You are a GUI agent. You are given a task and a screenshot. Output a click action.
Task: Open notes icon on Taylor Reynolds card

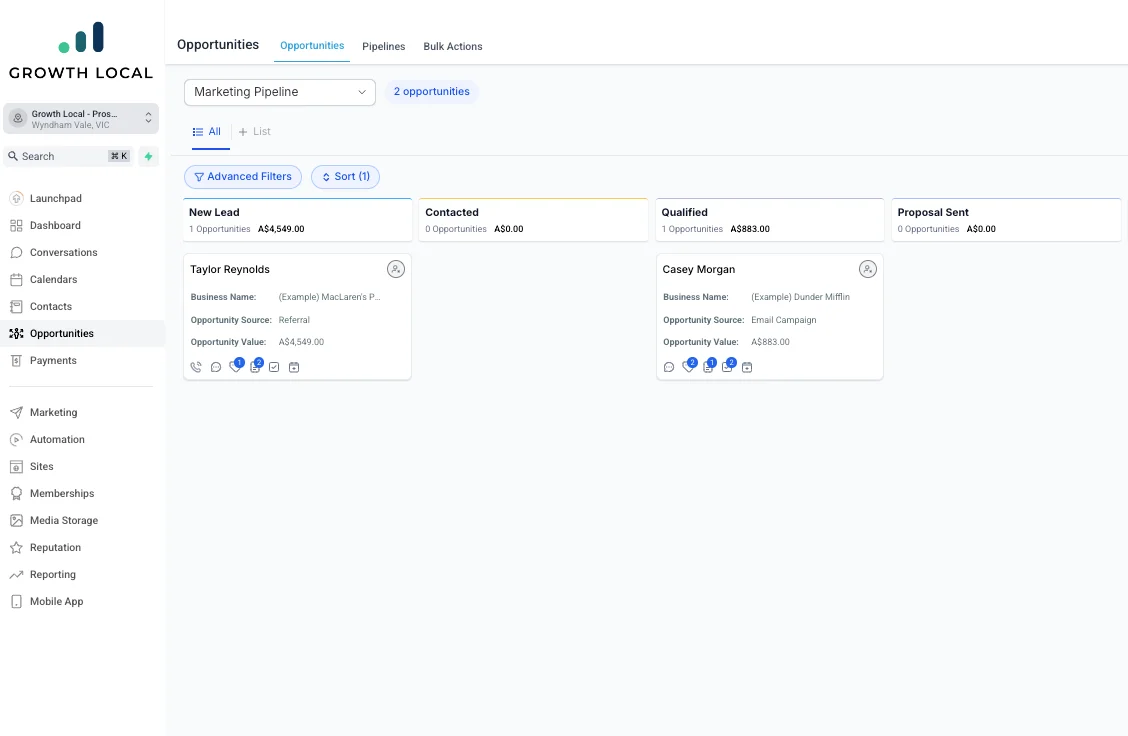255,367
